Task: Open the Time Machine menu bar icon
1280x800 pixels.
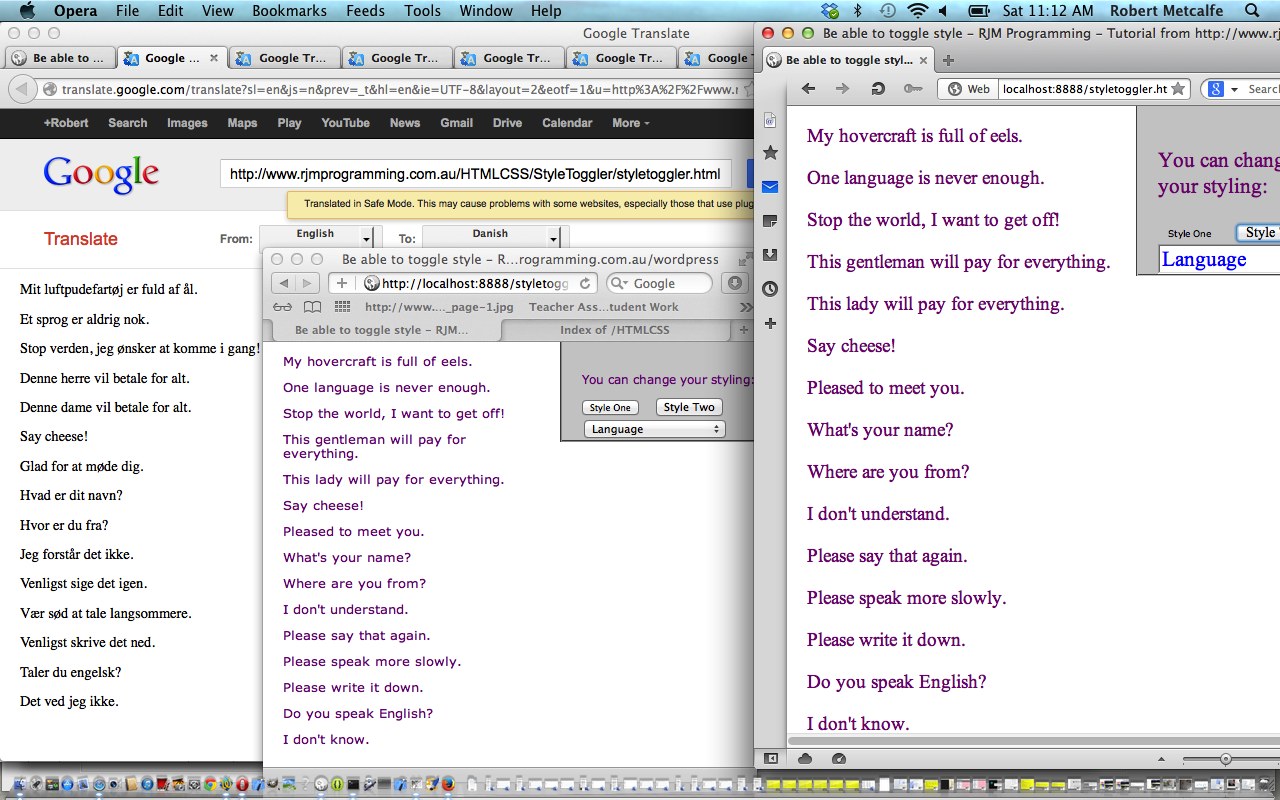Action: (x=887, y=11)
